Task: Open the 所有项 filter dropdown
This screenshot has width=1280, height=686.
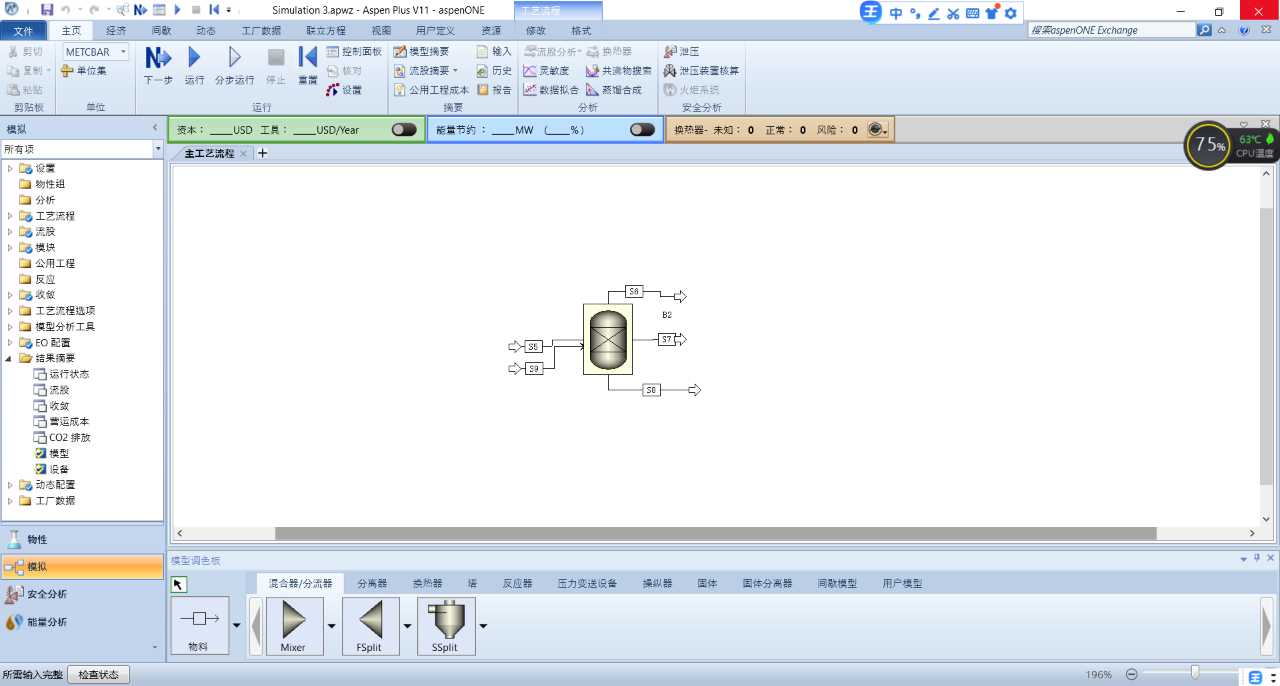Action: [x=157, y=149]
